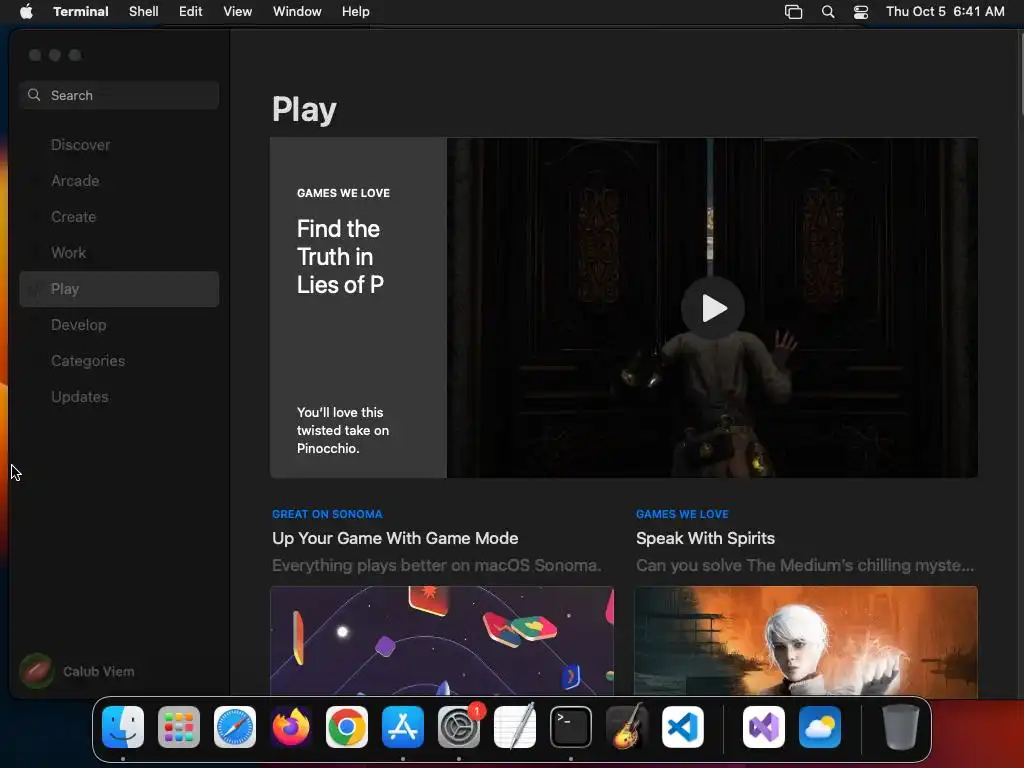This screenshot has height=768, width=1024.
Task: Go to the Discover section
Action: pyautogui.click(x=119, y=145)
